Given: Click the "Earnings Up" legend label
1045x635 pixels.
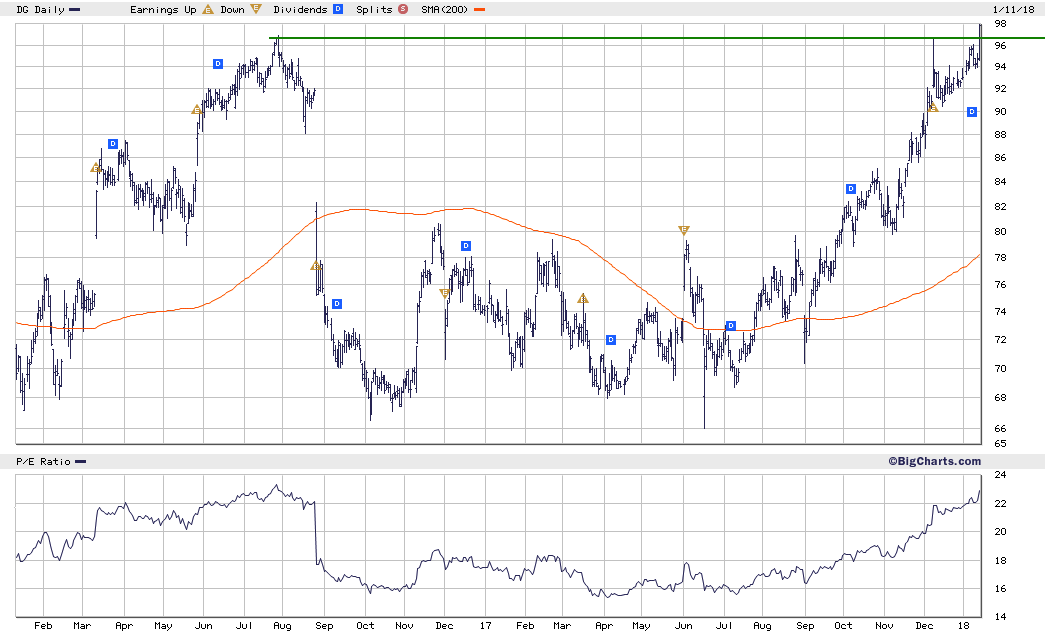Looking at the screenshot, I should [163, 9].
